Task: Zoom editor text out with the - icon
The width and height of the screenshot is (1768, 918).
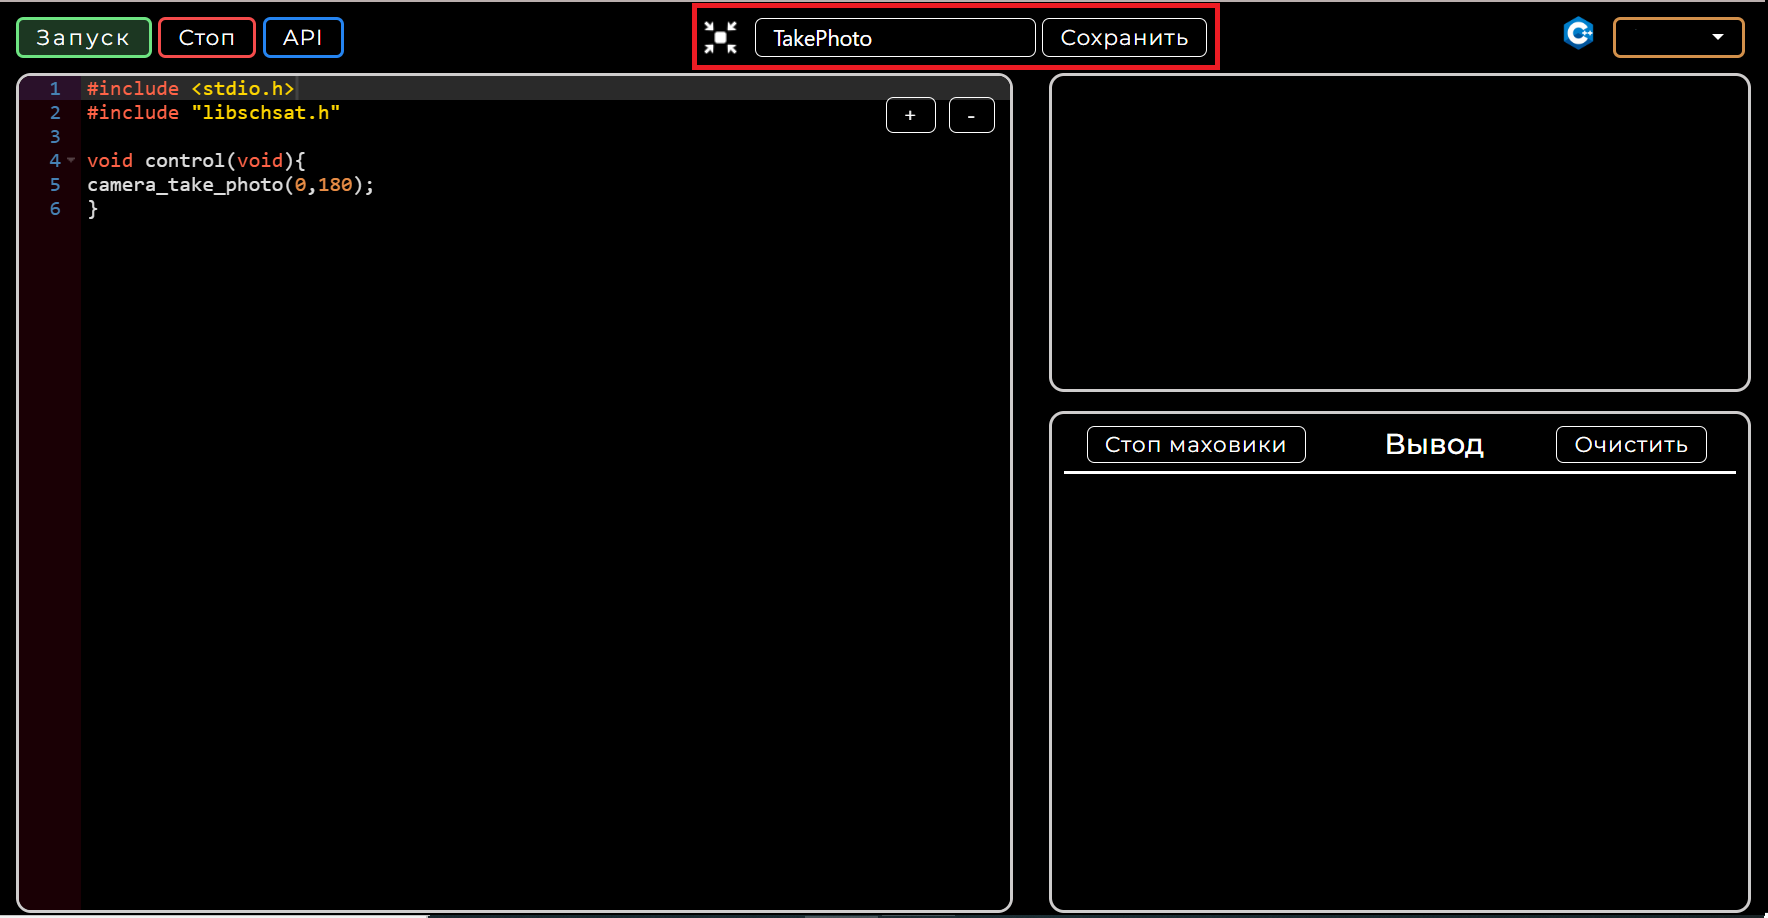Action: tap(971, 114)
